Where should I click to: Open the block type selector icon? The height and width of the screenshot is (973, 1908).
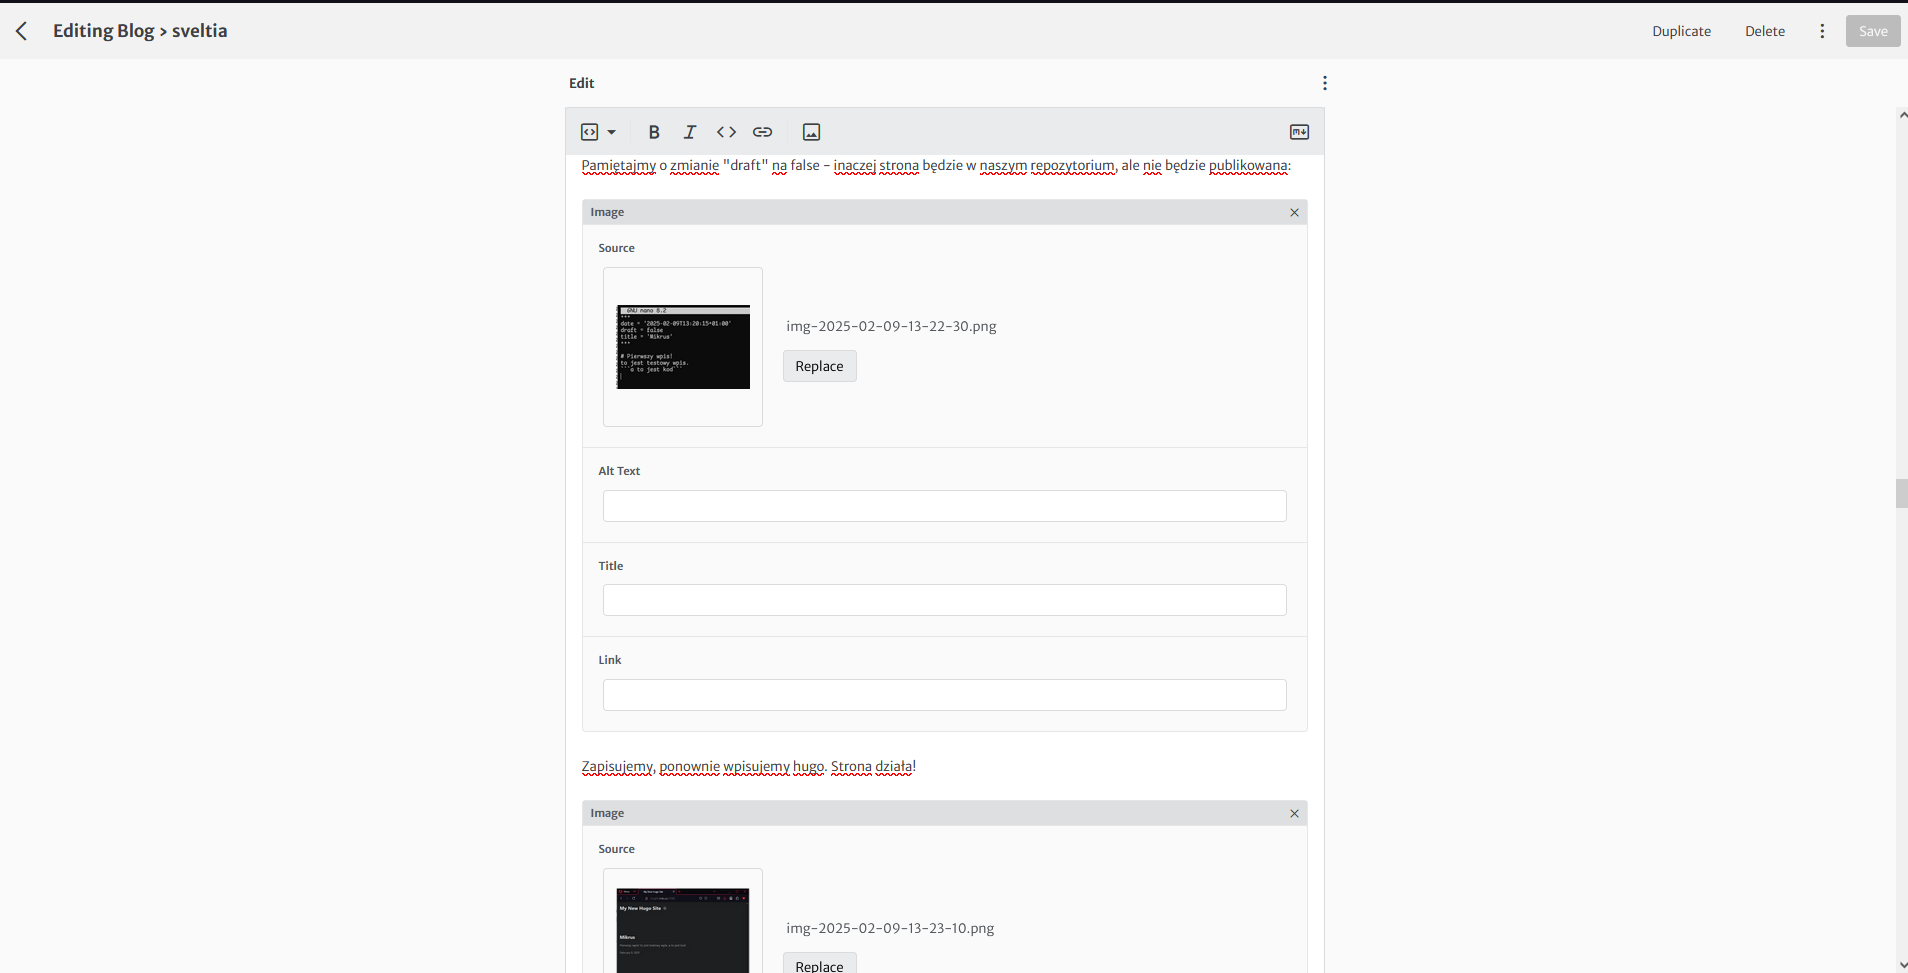590,132
